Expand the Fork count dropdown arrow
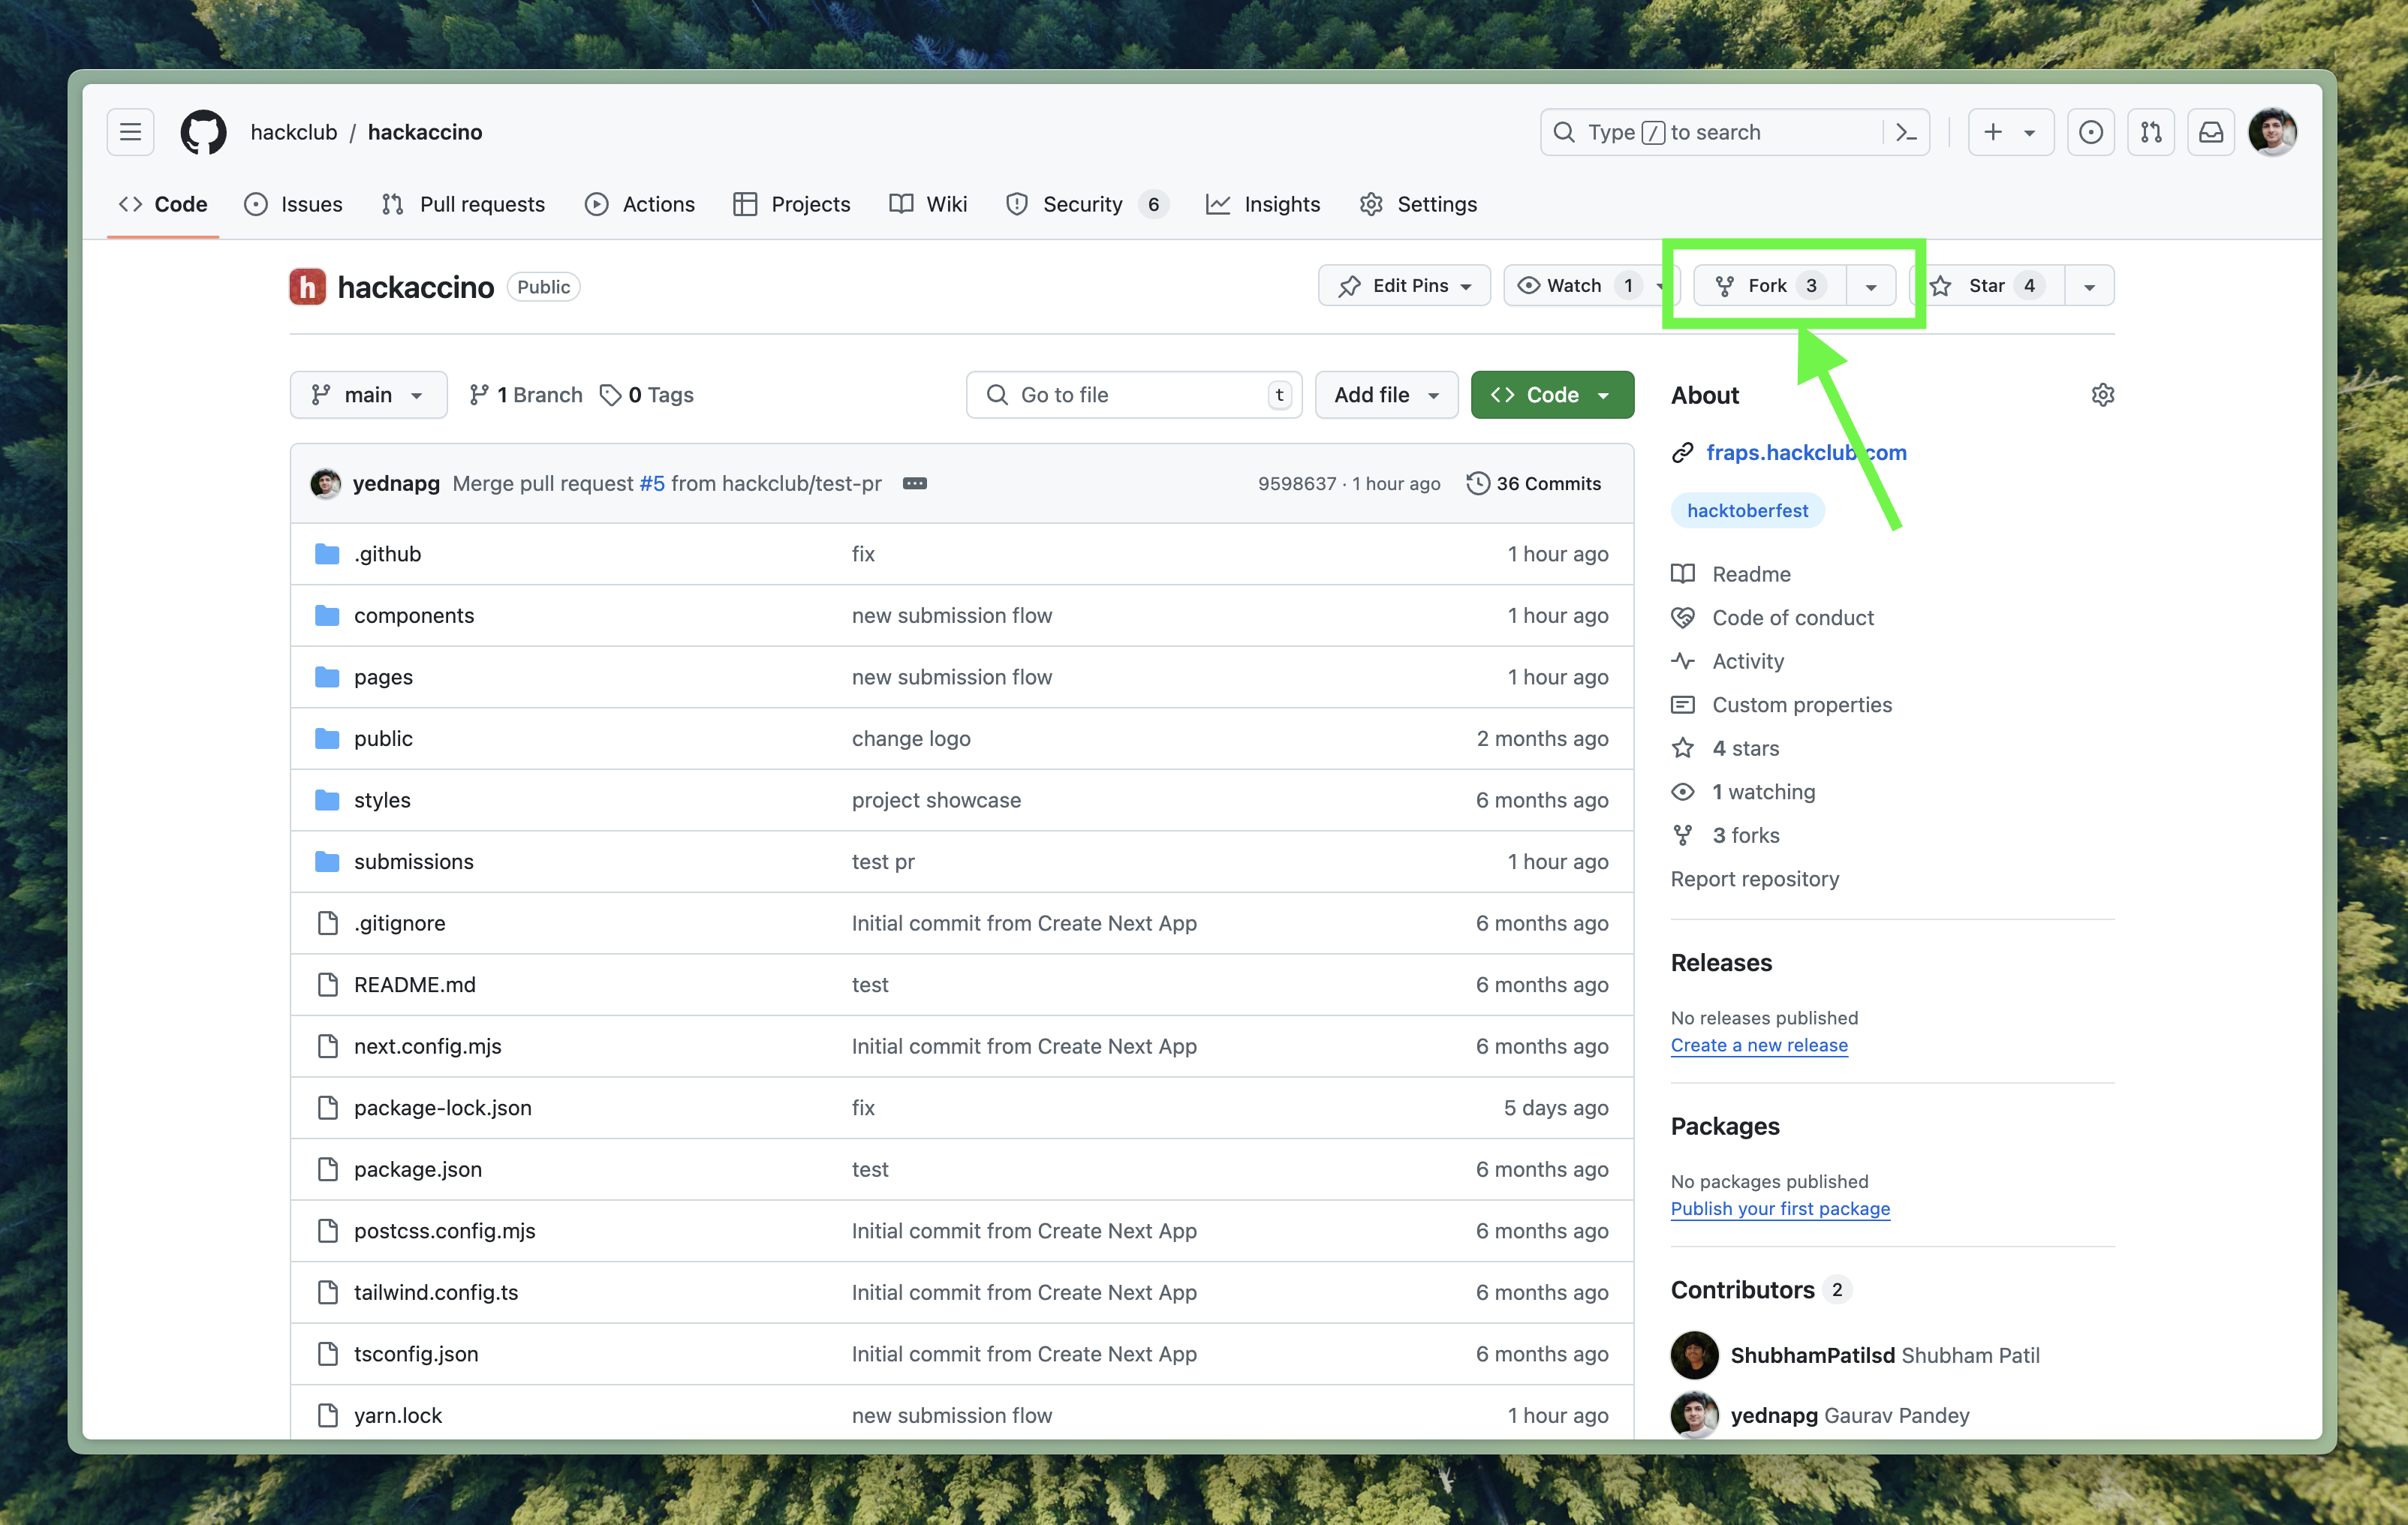The image size is (2408, 1525). [x=1873, y=286]
